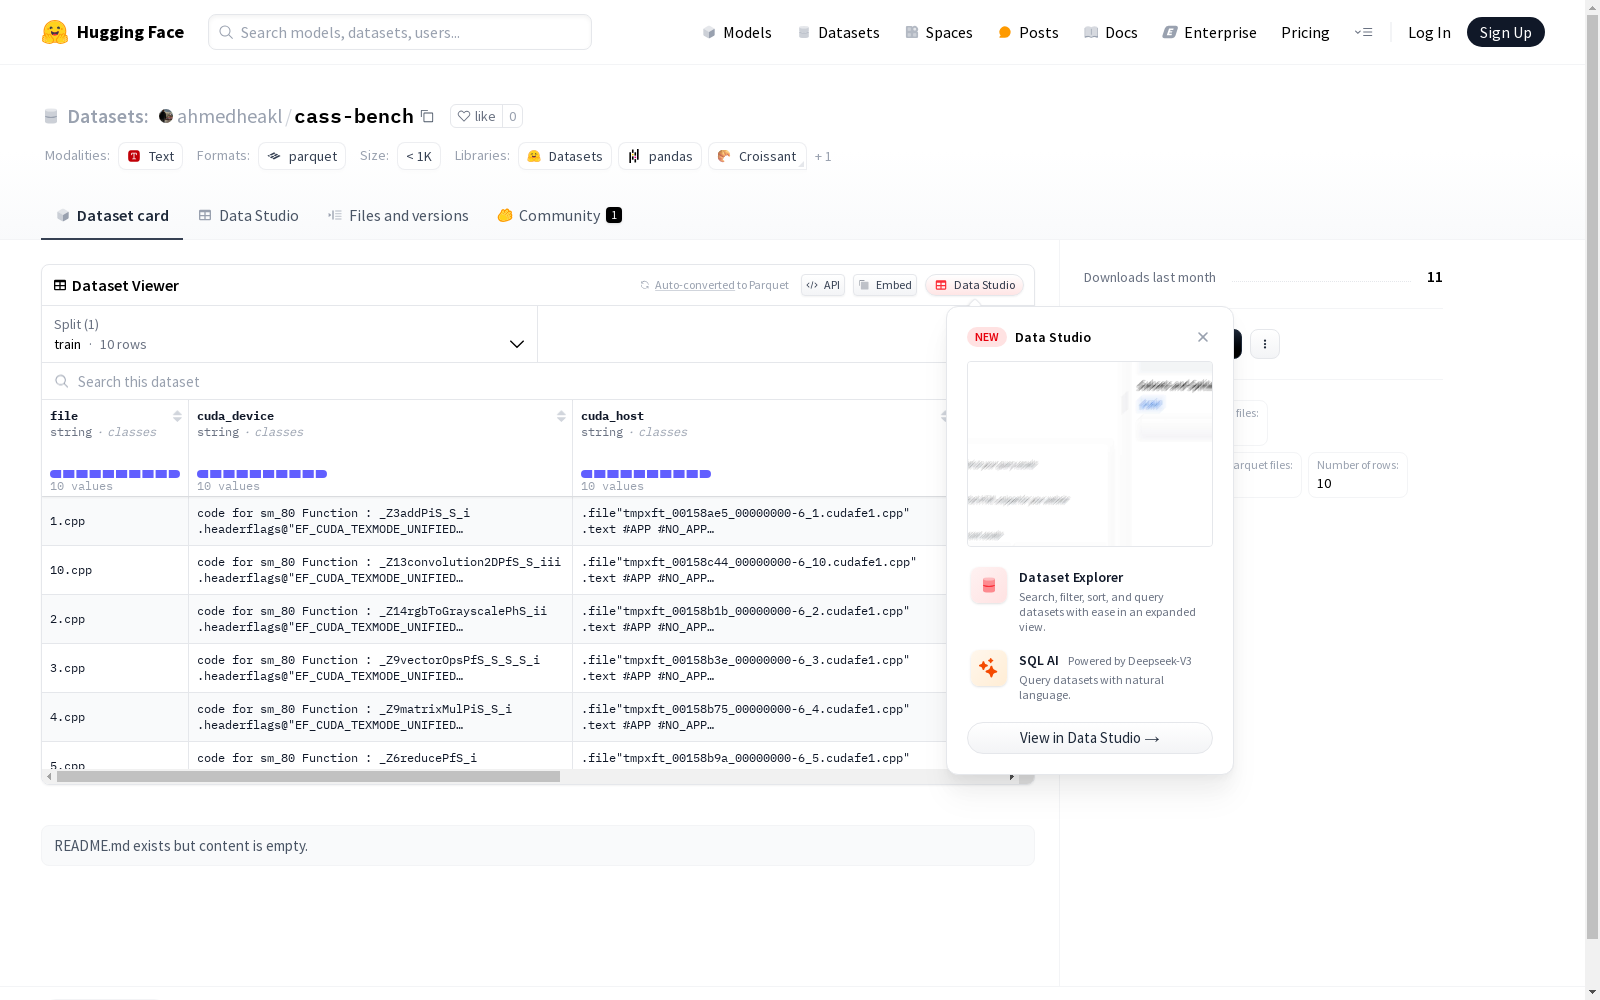Image resolution: width=1600 pixels, height=1000 pixels.
Task: Open the Pricing page
Action: (1305, 32)
